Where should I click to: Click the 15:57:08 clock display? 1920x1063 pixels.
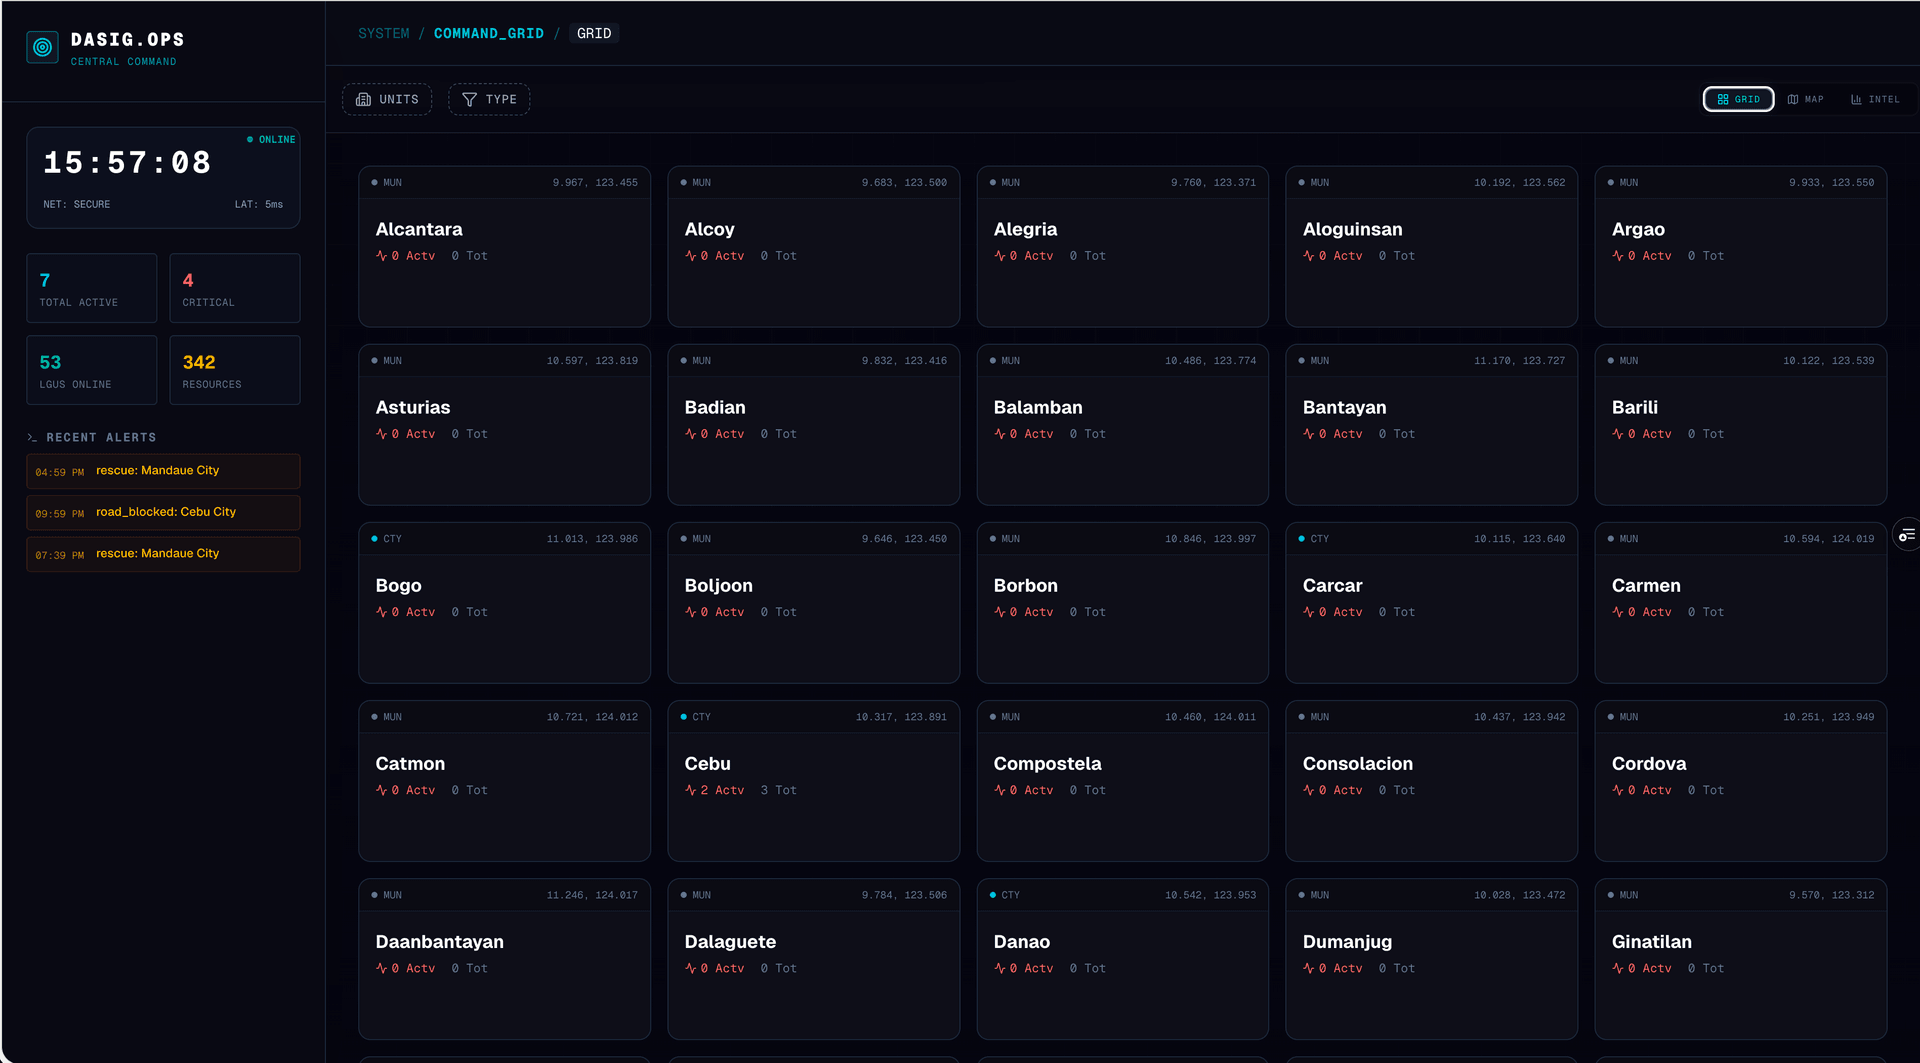click(x=127, y=163)
